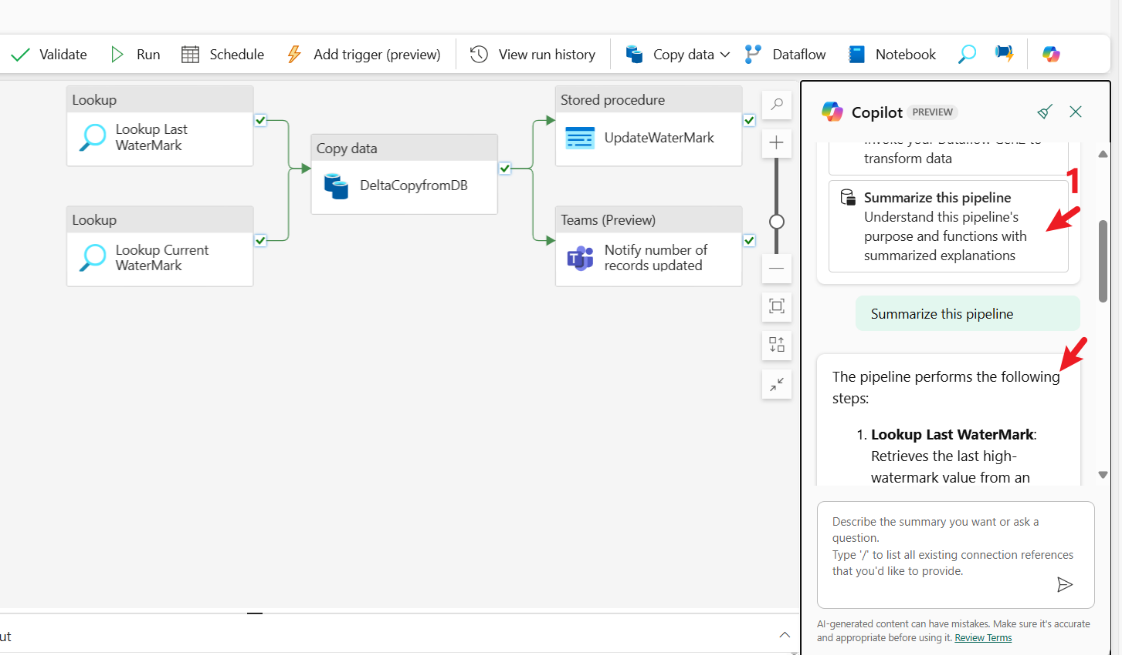1122x655 pixels.
Task: Click the Lookup toolbar magnifier icon
Action: (x=966, y=54)
